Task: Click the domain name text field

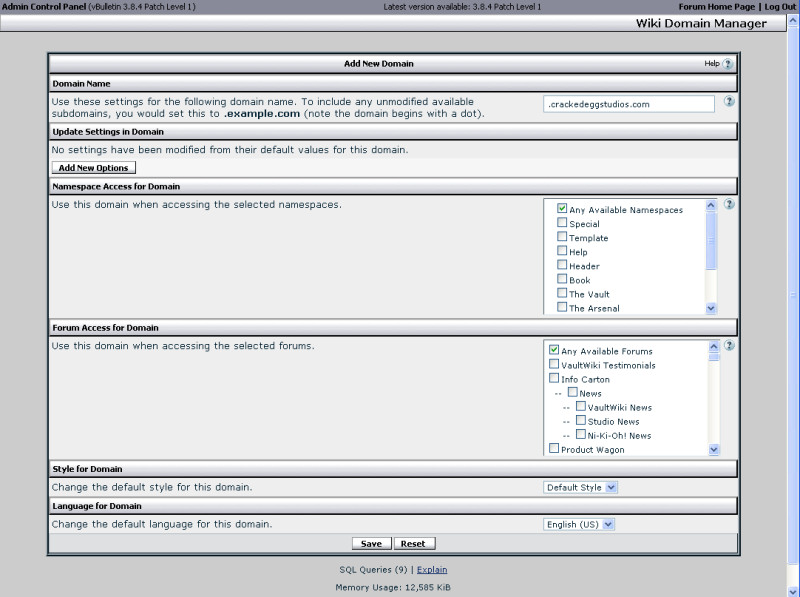Action: point(629,104)
